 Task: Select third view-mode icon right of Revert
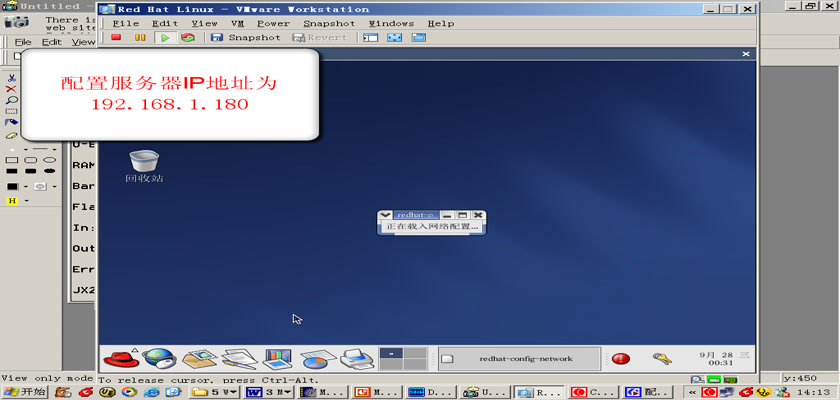pyautogui.click(x=418, y=37)
